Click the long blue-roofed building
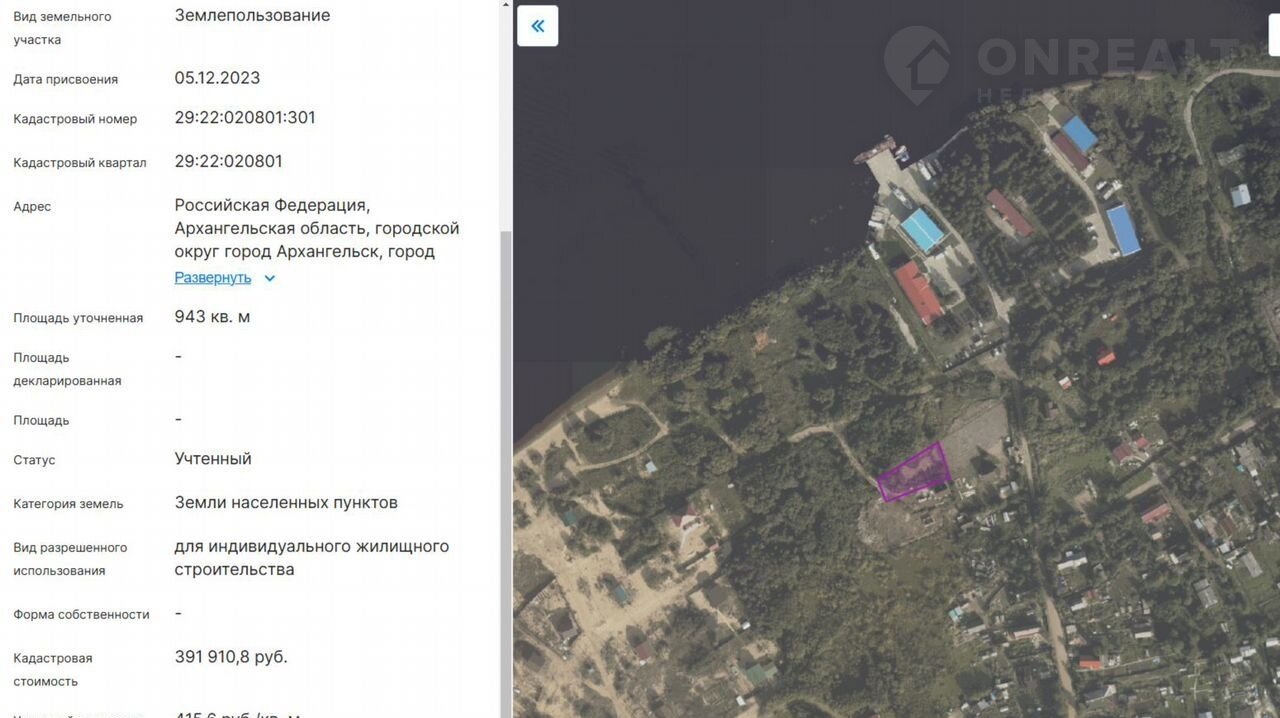Viewport: 1280px width, 718px height. coord(1124,230)
